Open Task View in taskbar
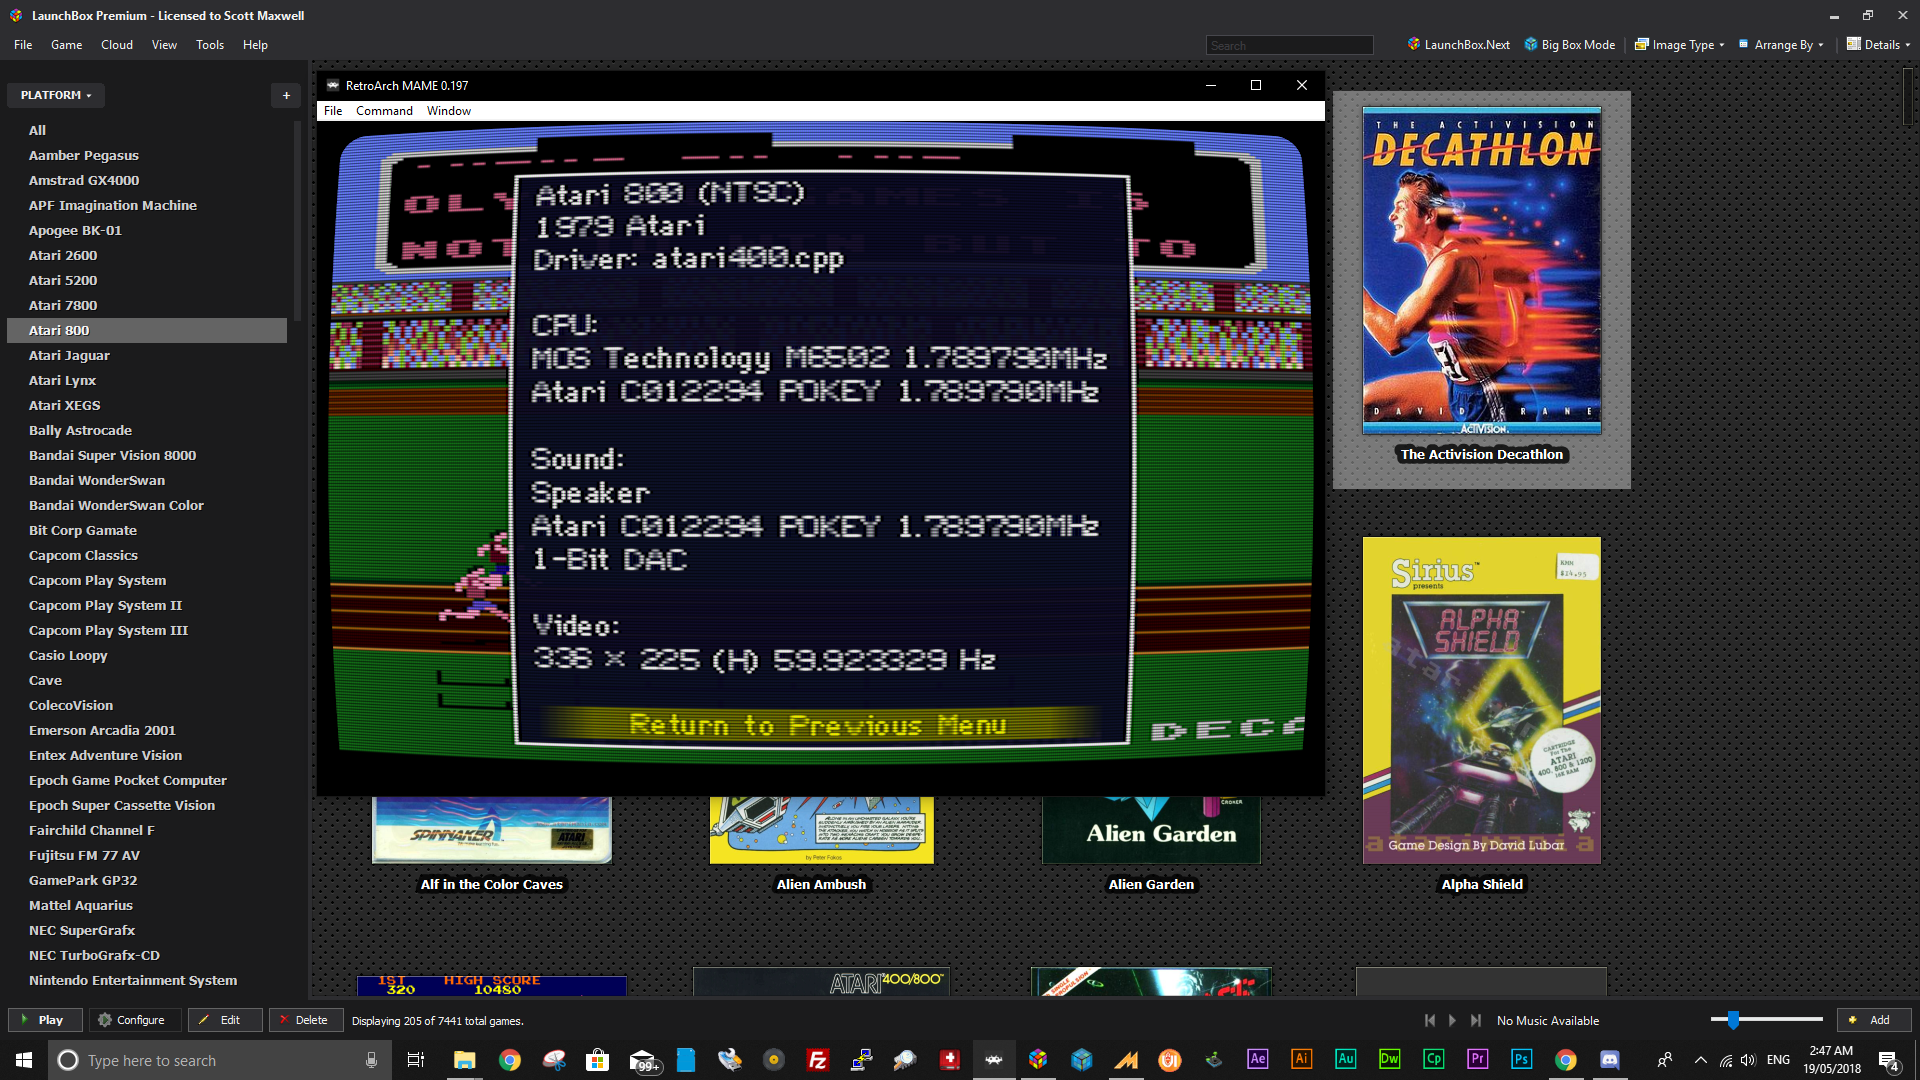This screenshot has width=1920, height=1080. coord(416,1060)
